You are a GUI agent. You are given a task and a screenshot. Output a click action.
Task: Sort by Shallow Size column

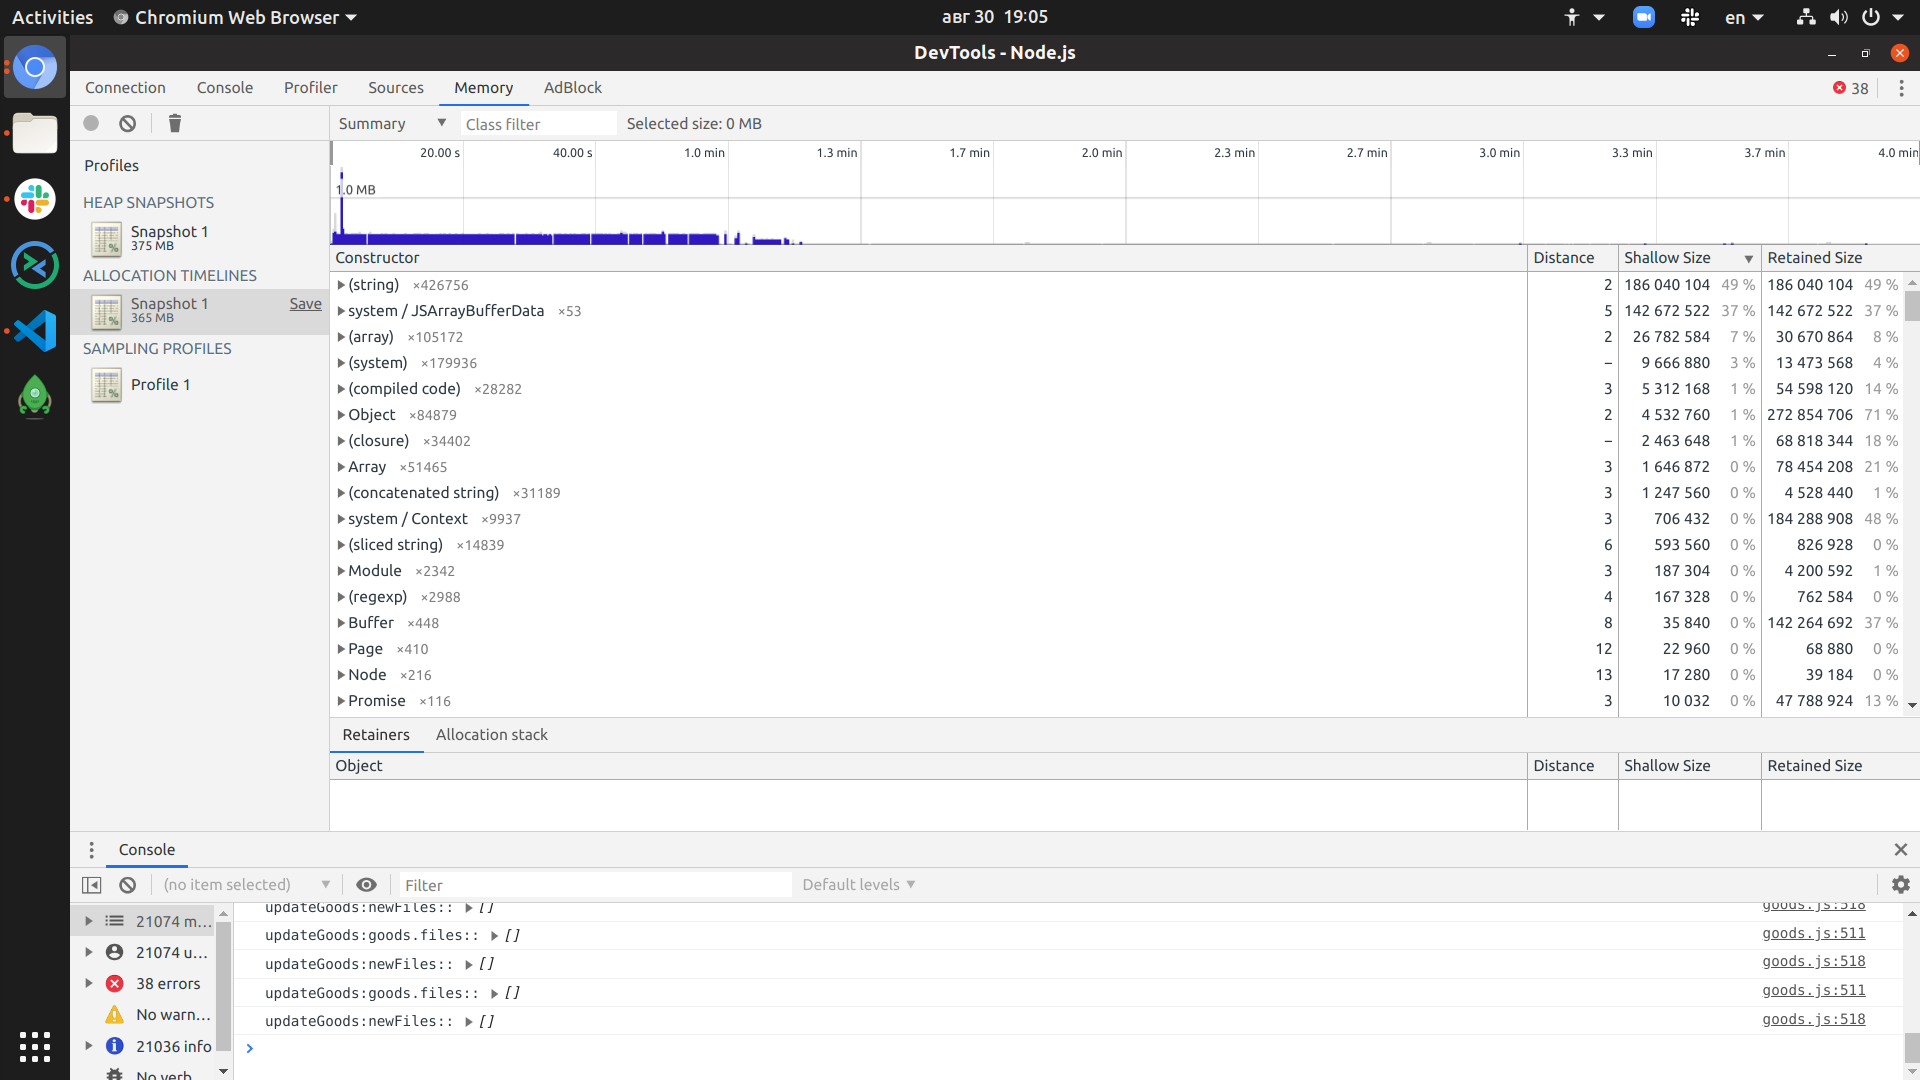(1689, 258)
